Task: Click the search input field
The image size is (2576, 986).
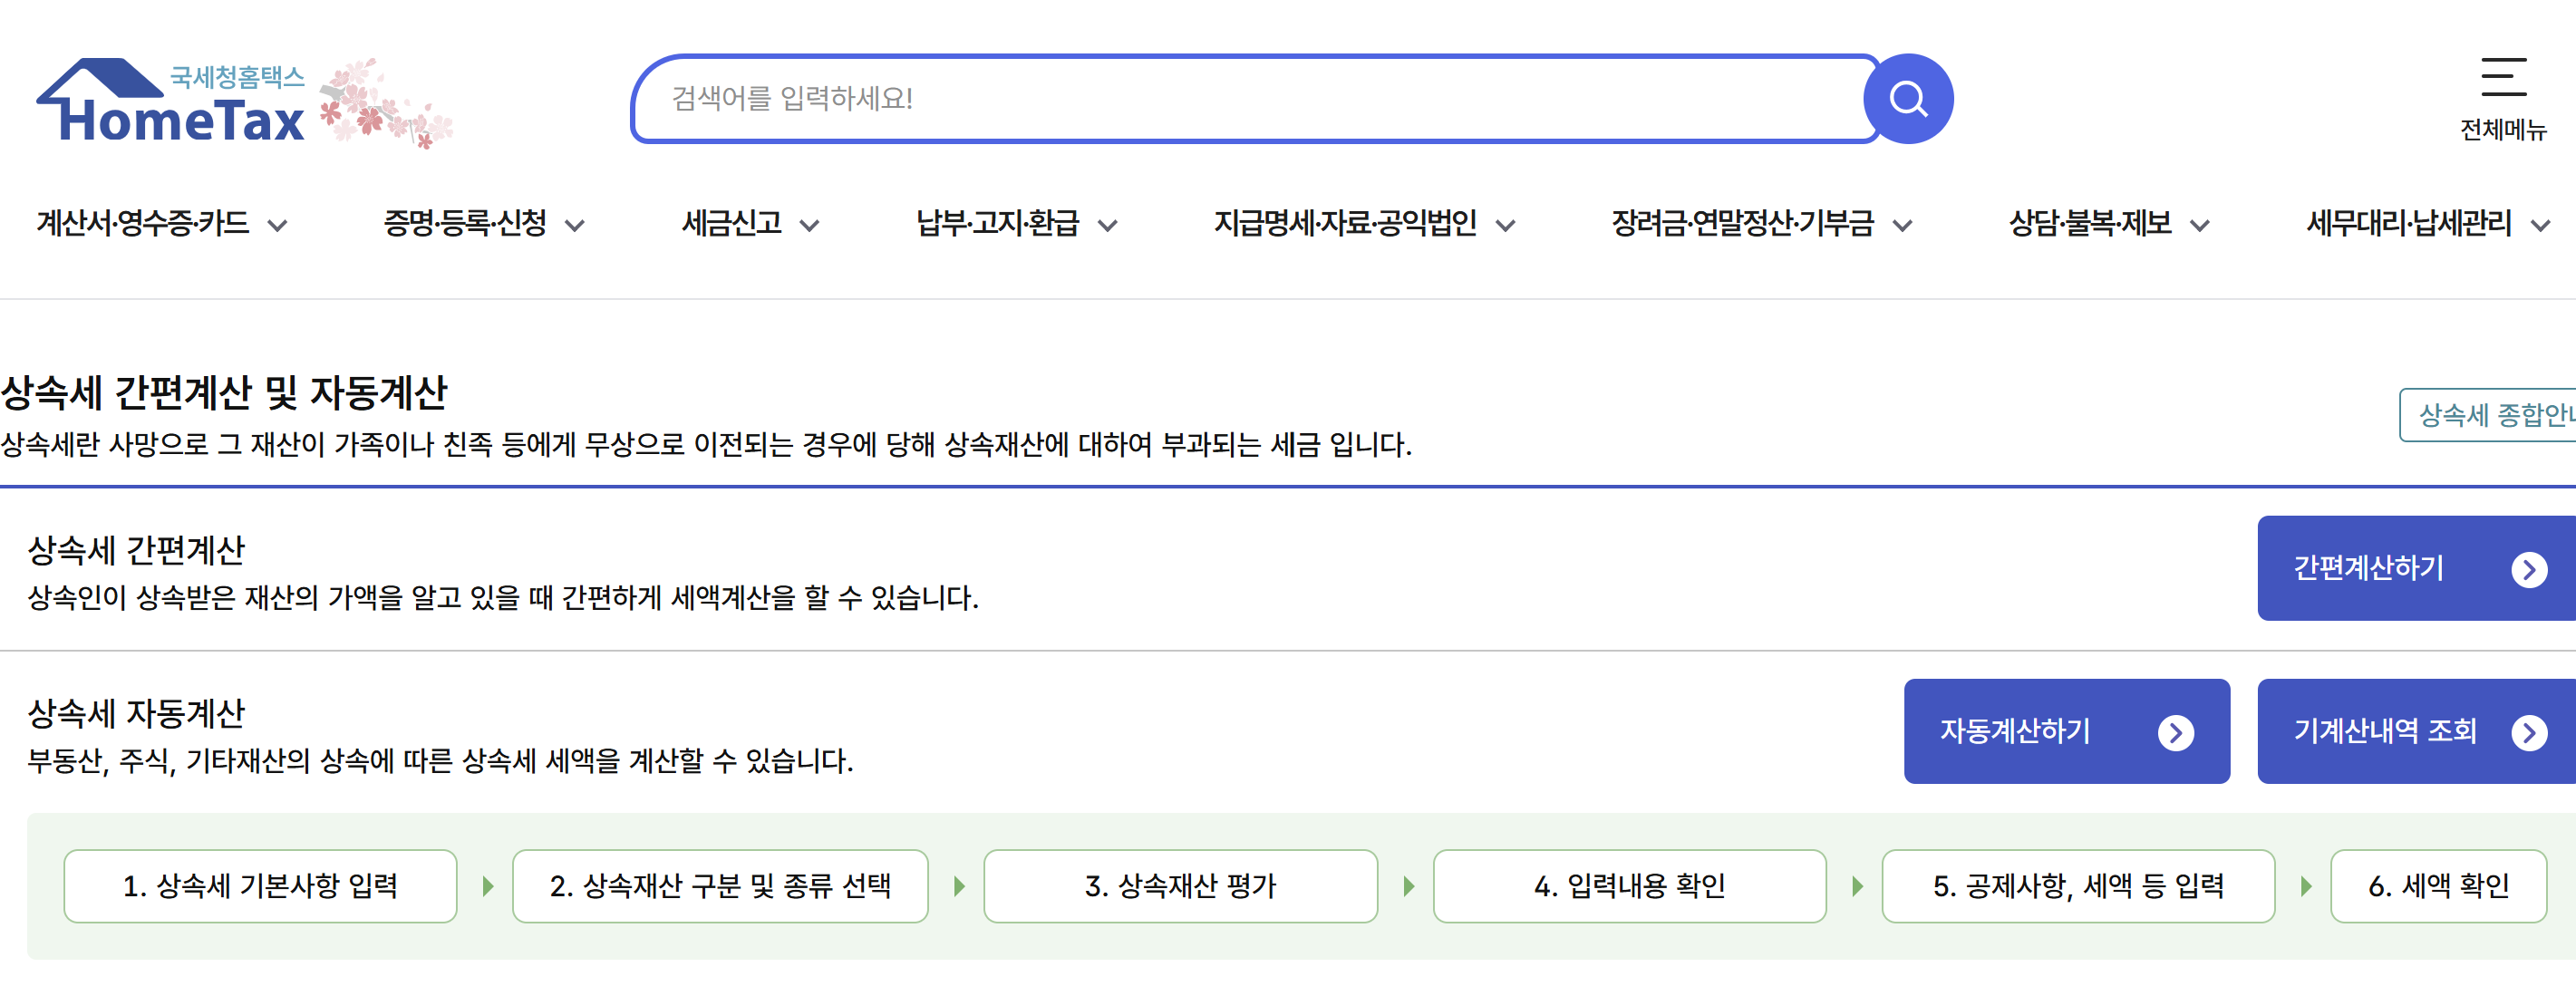Action: (x=1200, y=98)
